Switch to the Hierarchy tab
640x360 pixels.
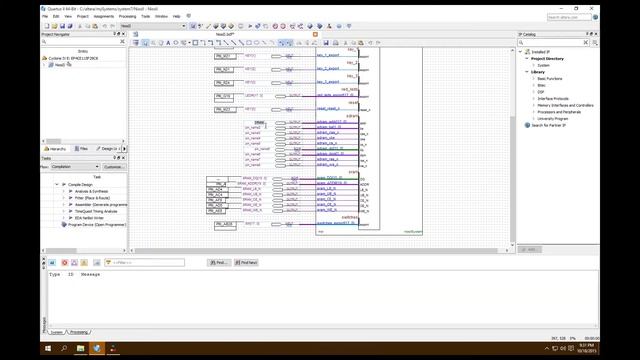(55, 149)
